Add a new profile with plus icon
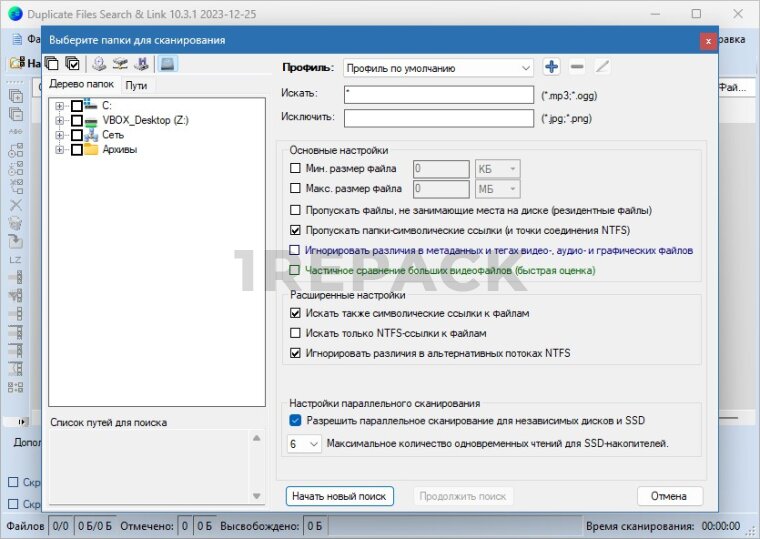The width and height of the screenshot is (760, 539). tap(551, 67)
